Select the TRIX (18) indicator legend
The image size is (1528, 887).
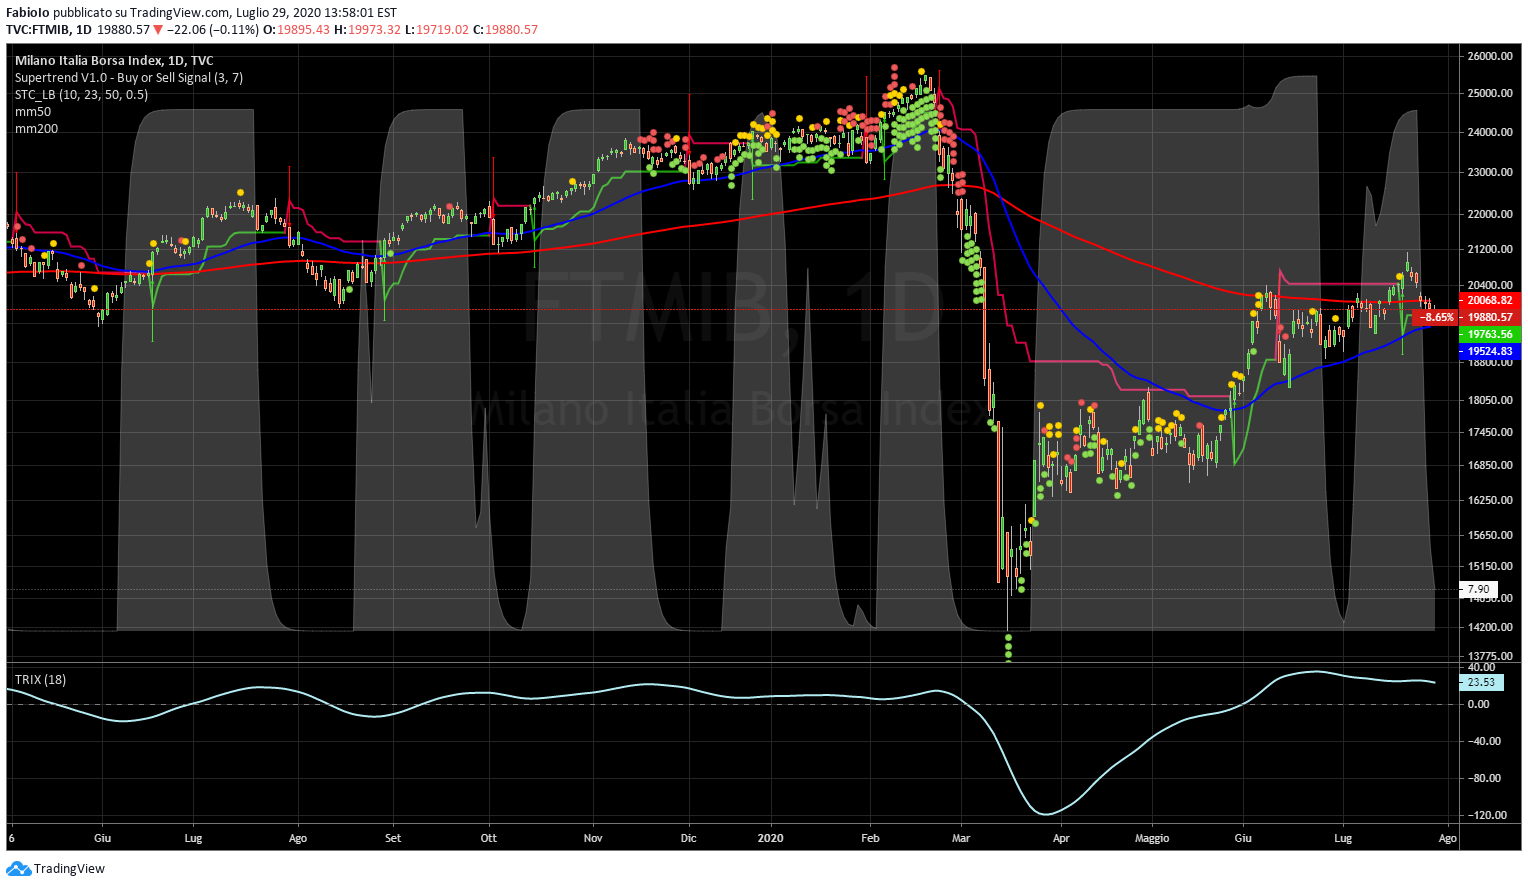click(x=40, y=680)
